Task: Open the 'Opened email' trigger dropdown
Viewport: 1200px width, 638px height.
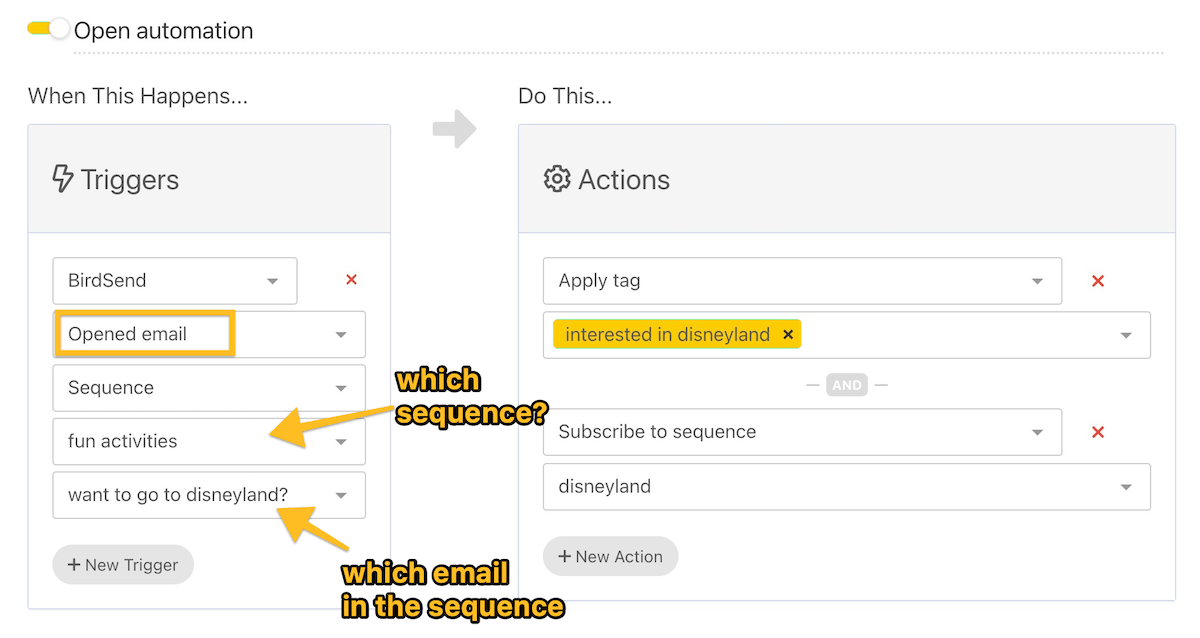Action: (340, 334)
